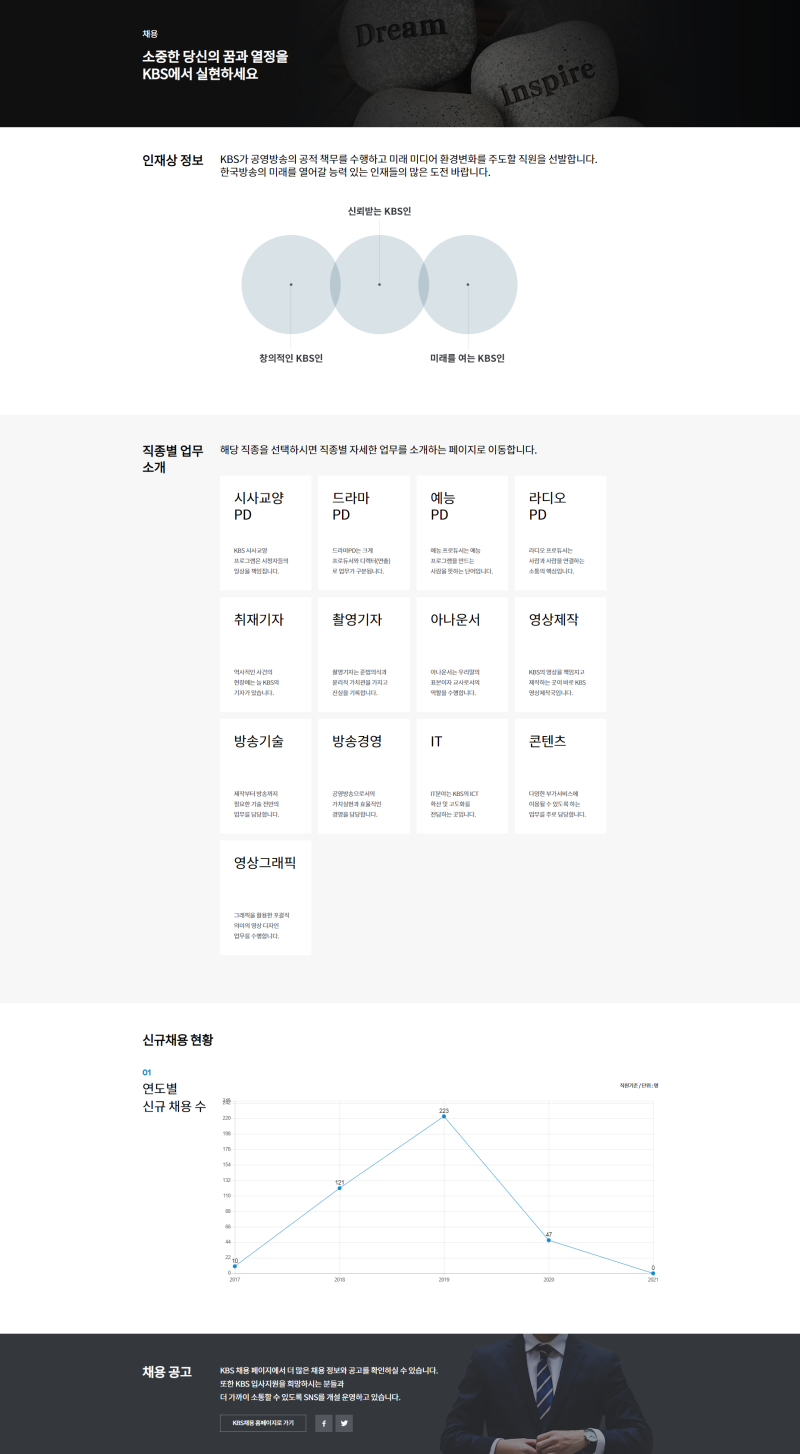
Task: Open the KBS Facebook page icon
Action: (323, 1423)
